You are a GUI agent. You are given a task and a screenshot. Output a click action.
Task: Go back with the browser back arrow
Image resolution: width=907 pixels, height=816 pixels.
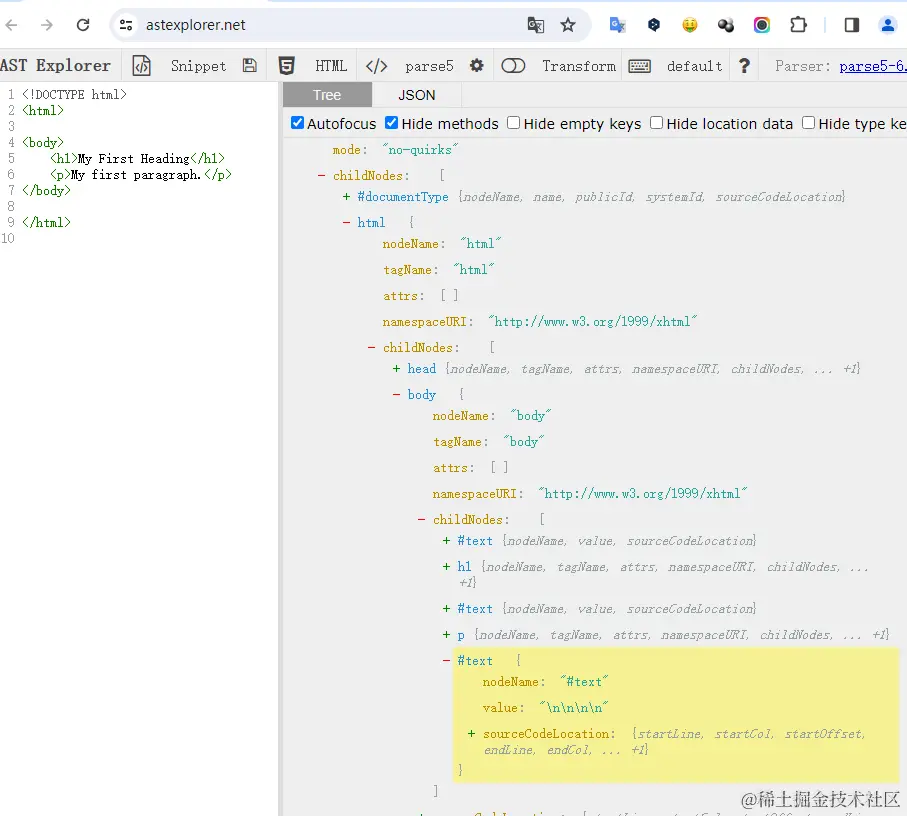[x=12, y=25]
